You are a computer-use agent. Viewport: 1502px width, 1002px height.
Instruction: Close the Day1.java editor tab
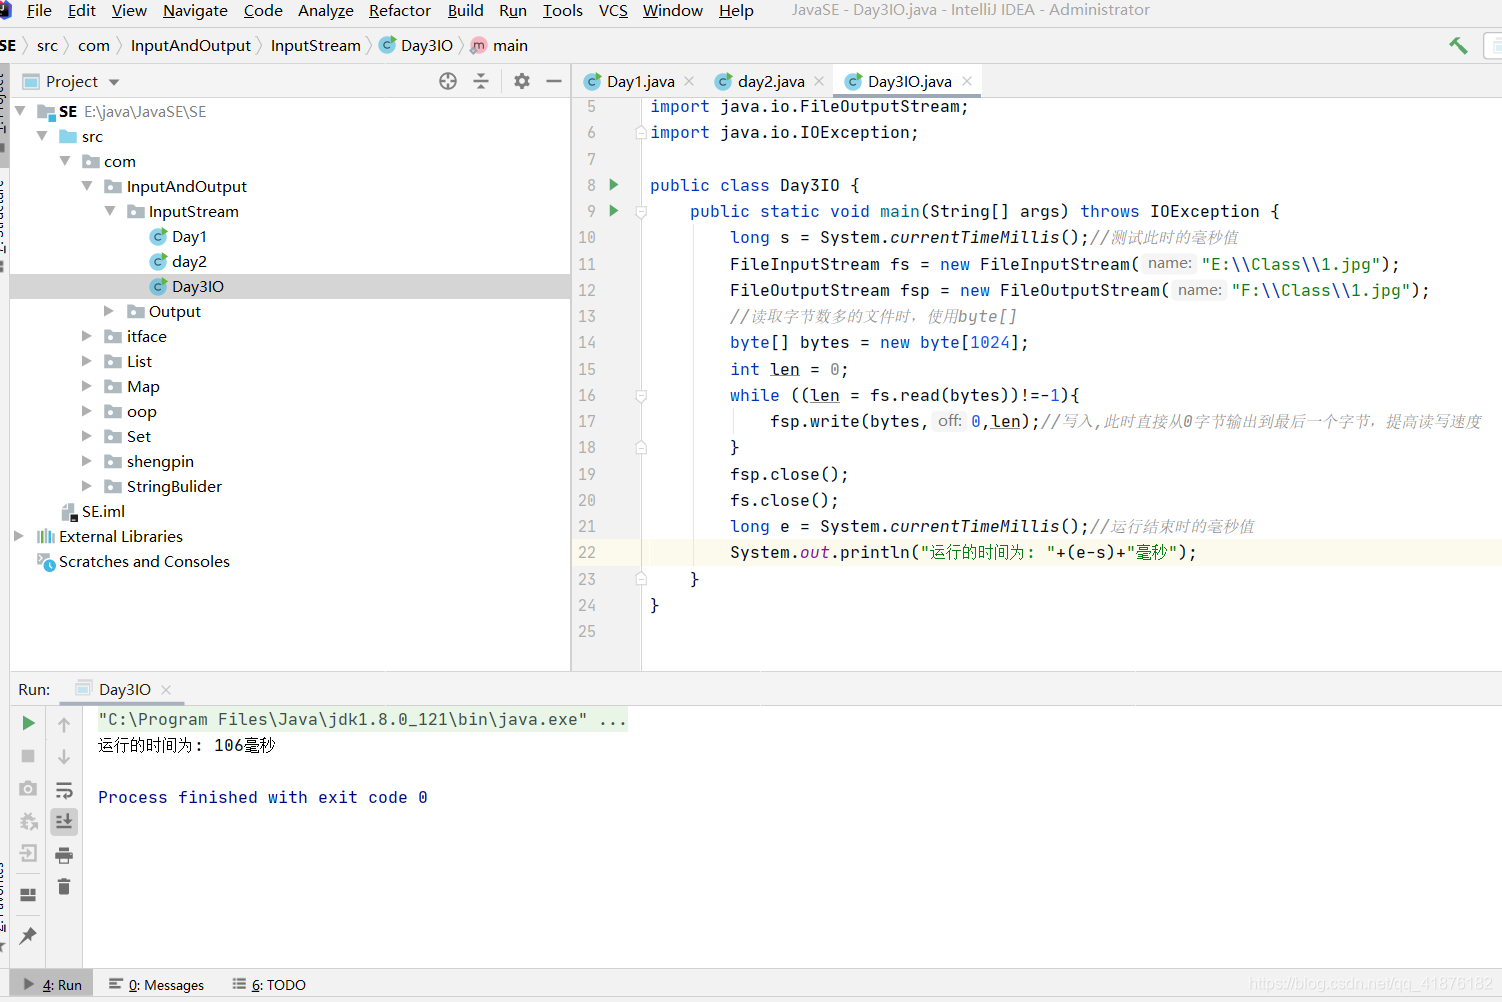pyautogui.click(x=689, y=81)
